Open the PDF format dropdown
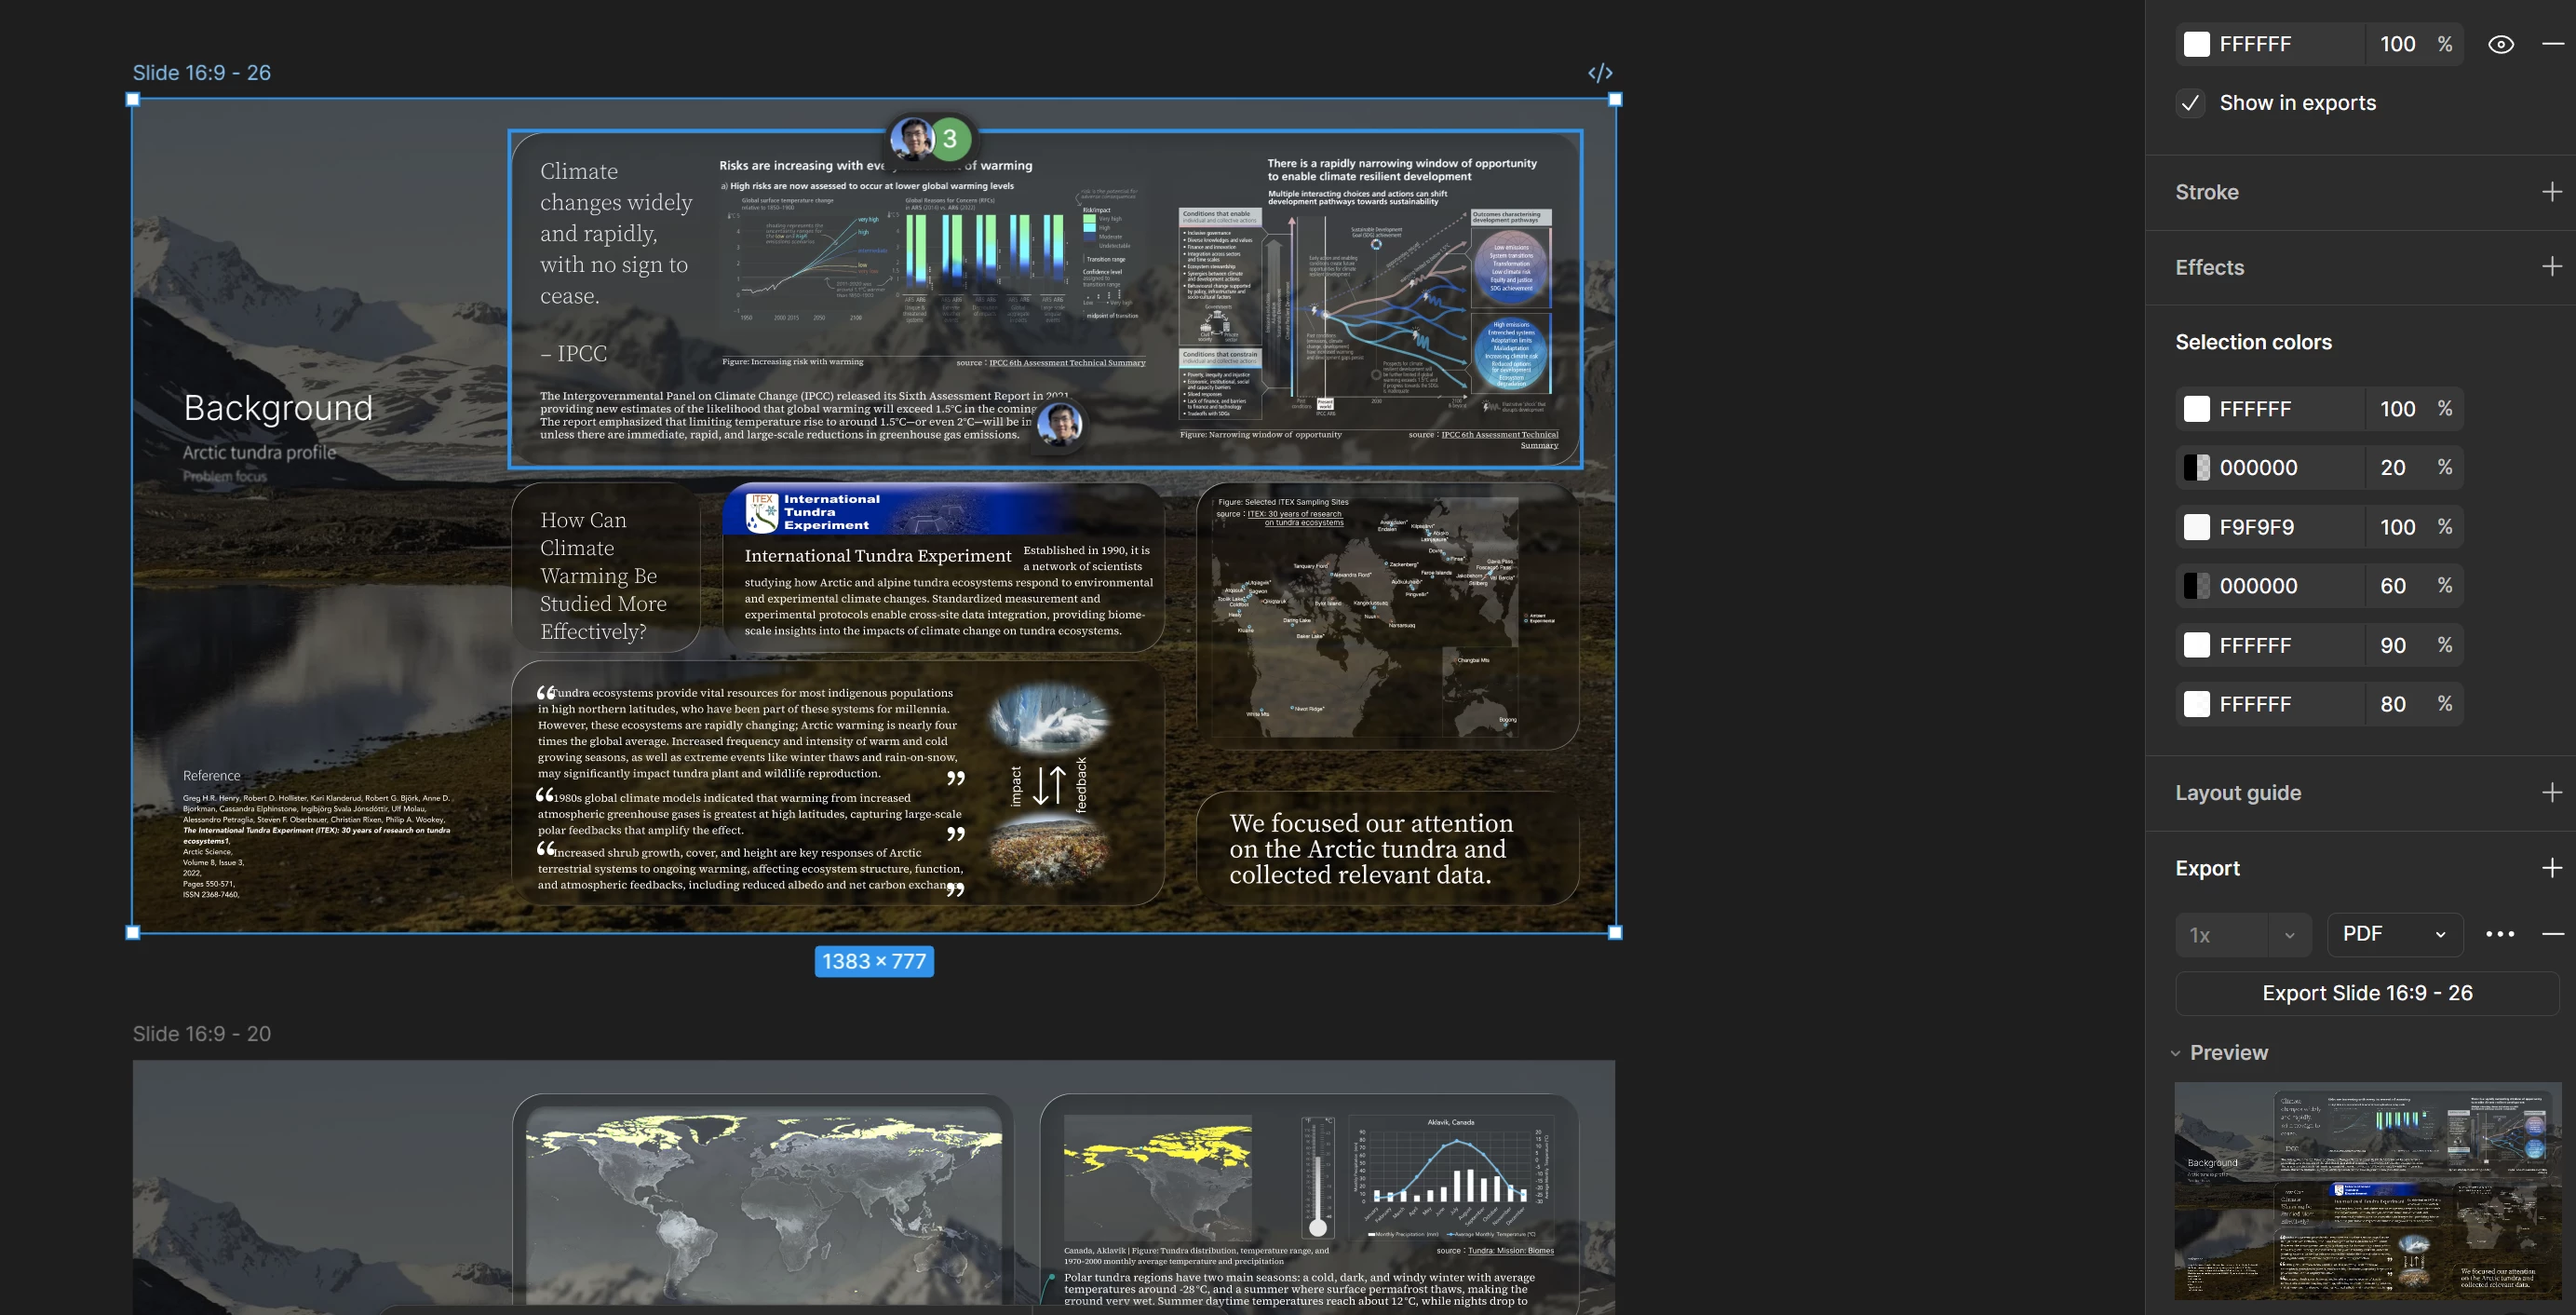 click(x=2394, y=934)
